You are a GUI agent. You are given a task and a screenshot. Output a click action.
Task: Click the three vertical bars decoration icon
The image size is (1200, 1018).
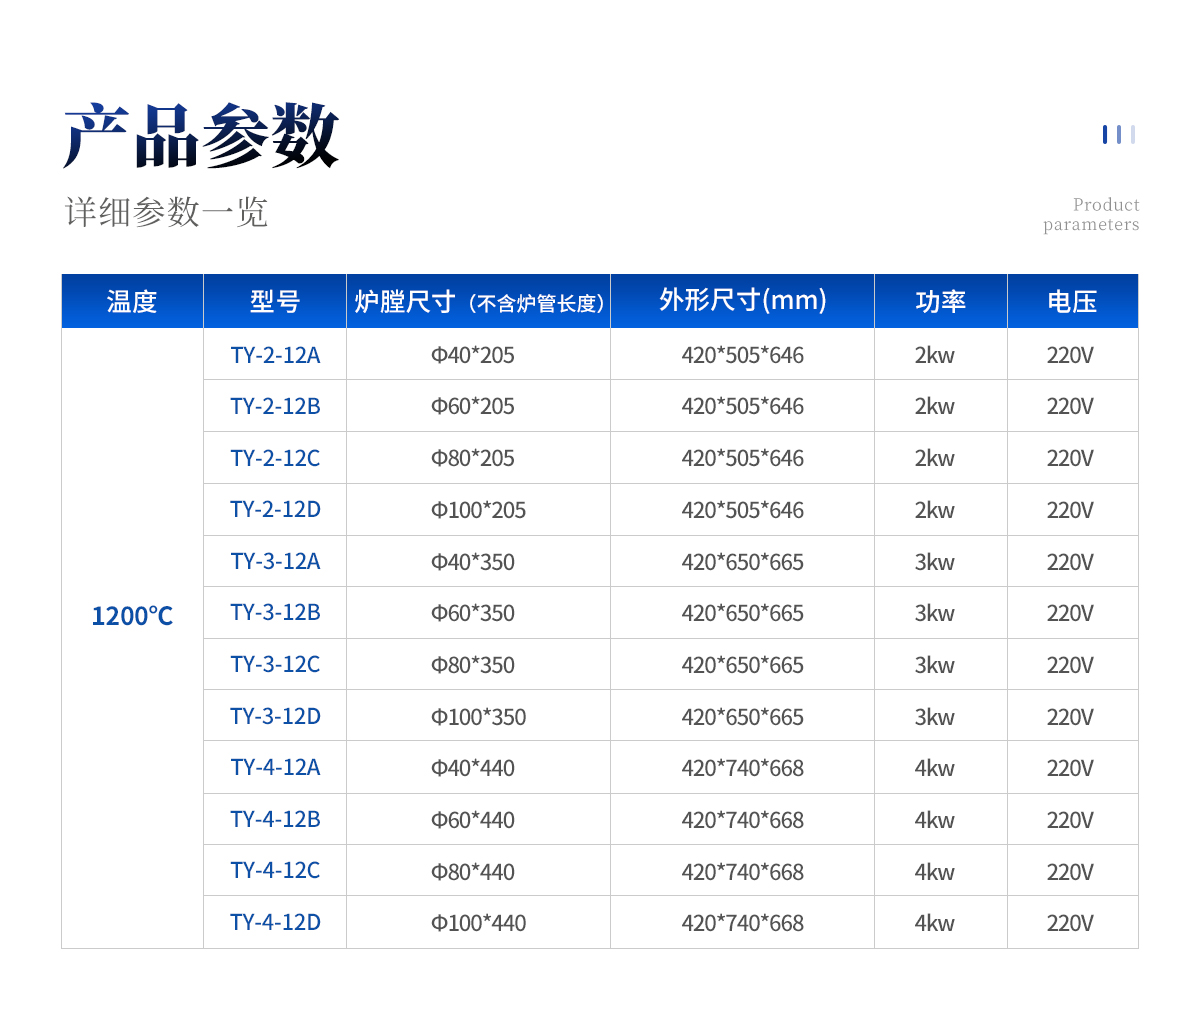1119,134
